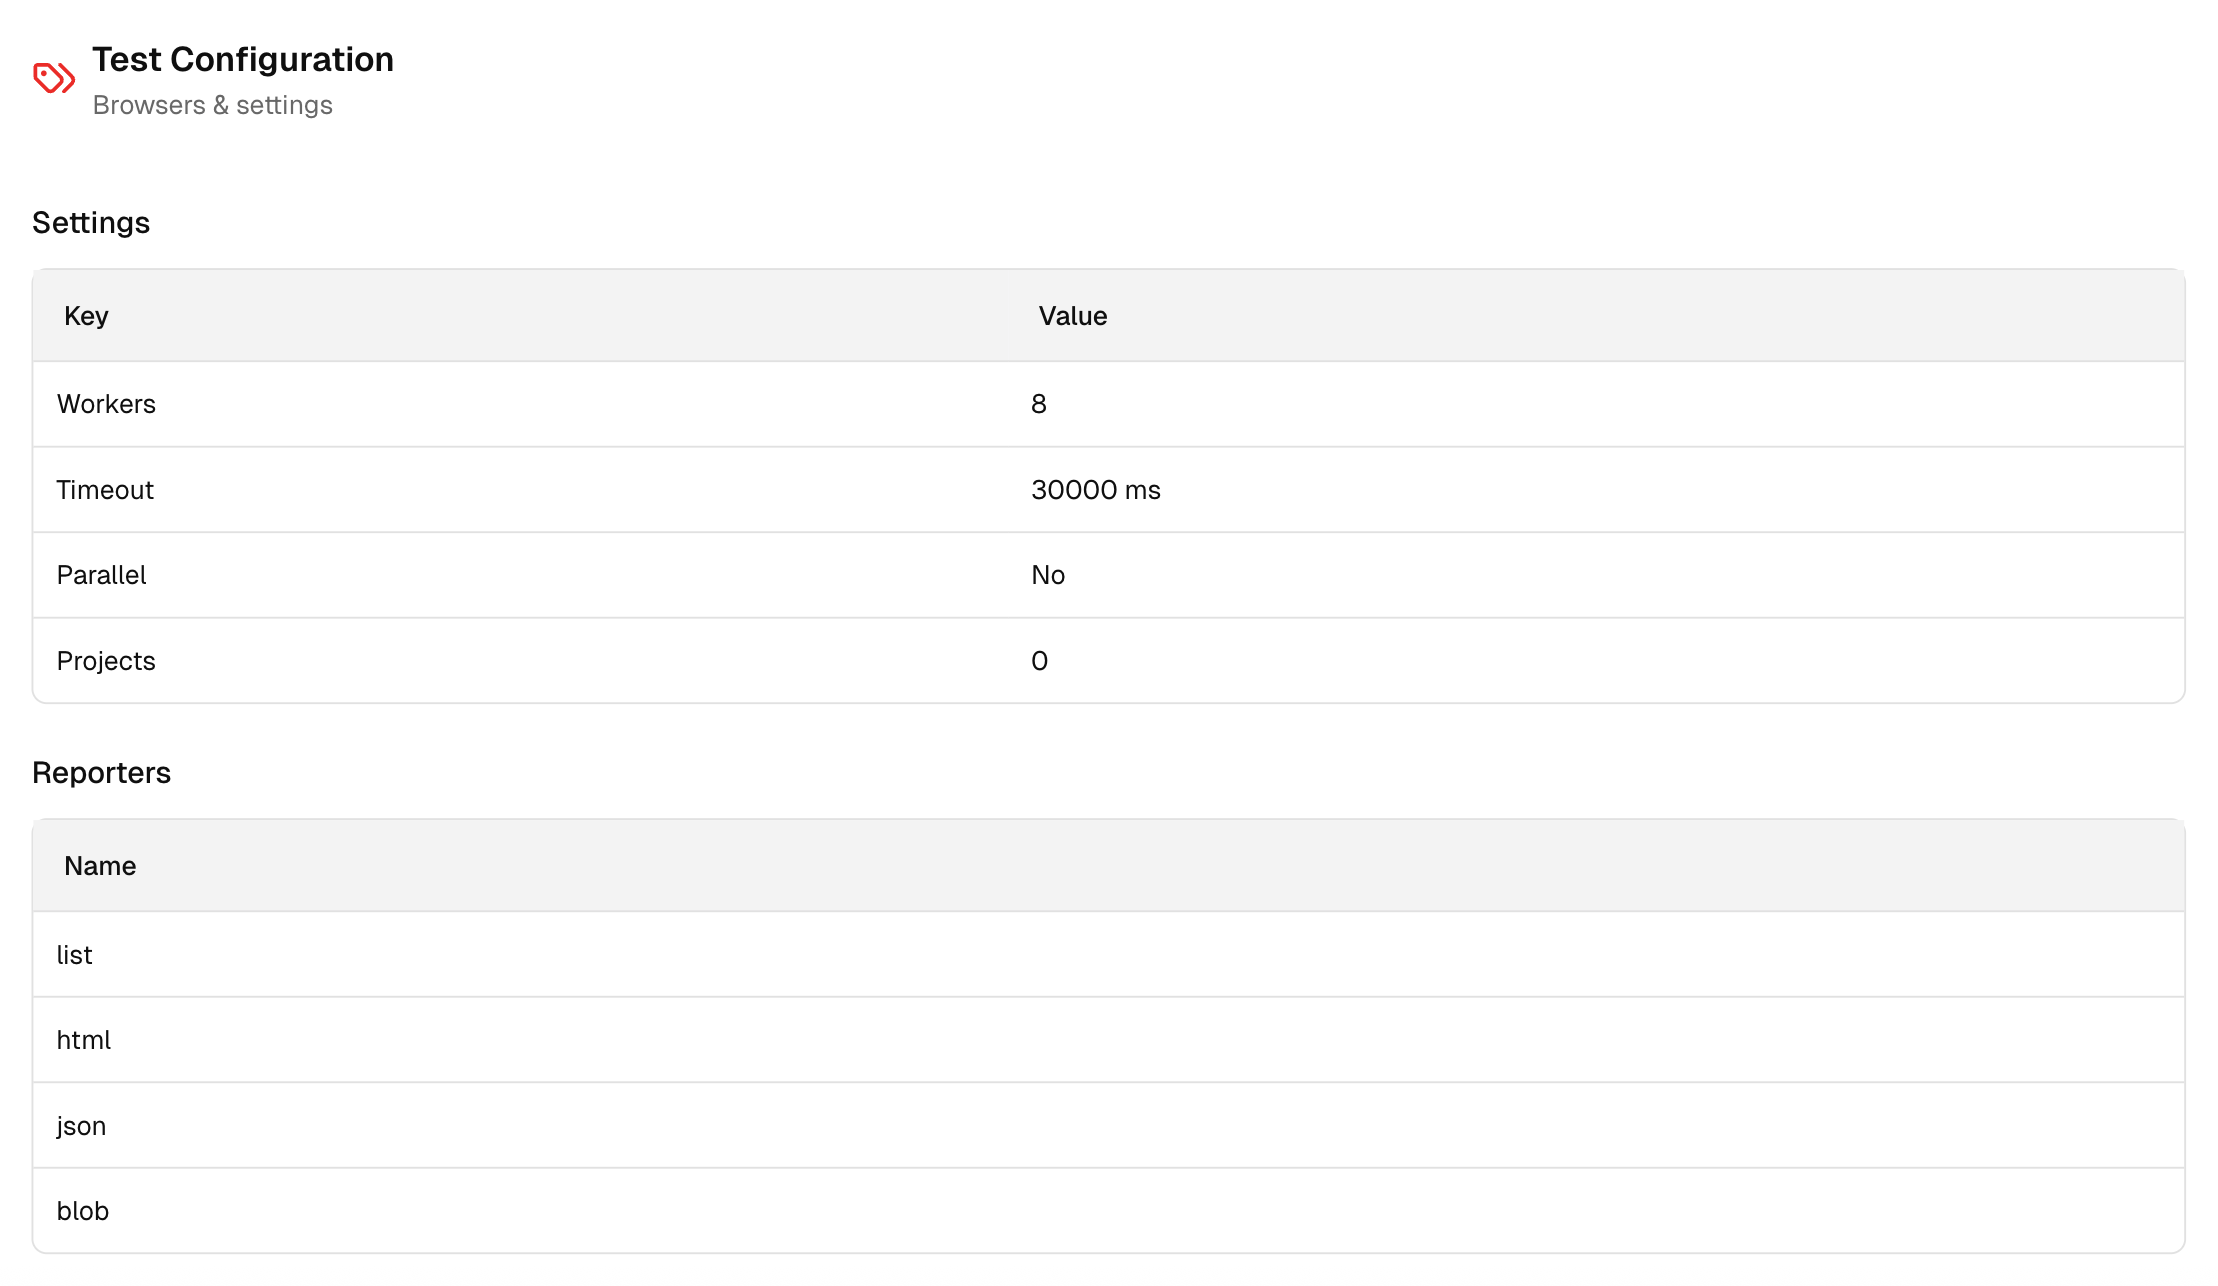Click the 'Browsers & settings' subtitle
Image resolution: width=2218 pixels, height=1286 pixels.
[212, 105]
